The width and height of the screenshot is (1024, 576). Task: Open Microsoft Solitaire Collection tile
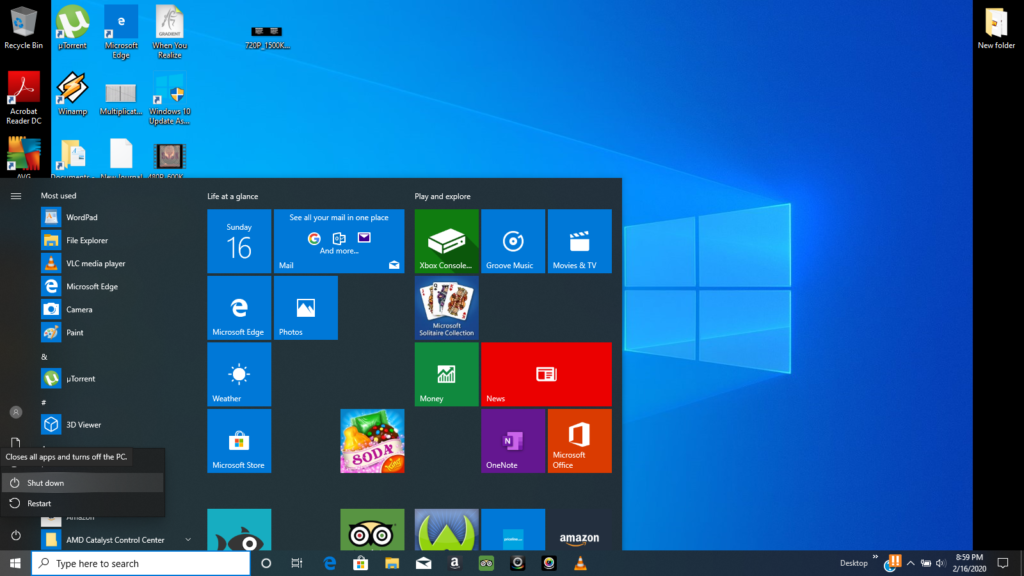click(446, 308)
